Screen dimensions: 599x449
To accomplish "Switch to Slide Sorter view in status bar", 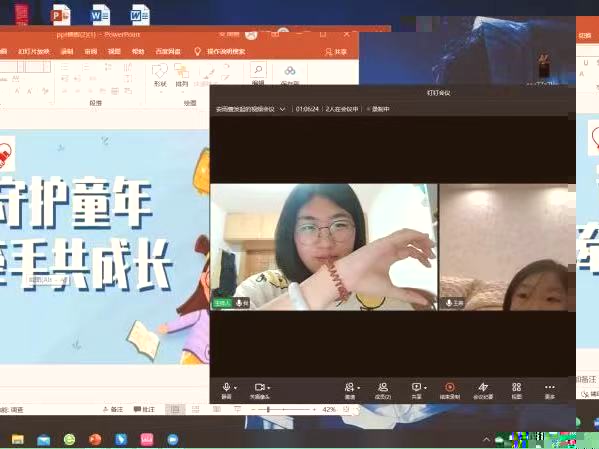I will click(196, 409).
